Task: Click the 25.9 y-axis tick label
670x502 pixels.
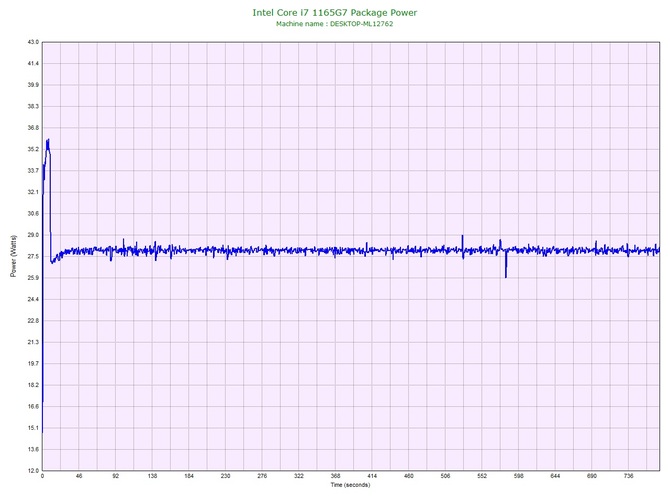Action: [33, 278]
